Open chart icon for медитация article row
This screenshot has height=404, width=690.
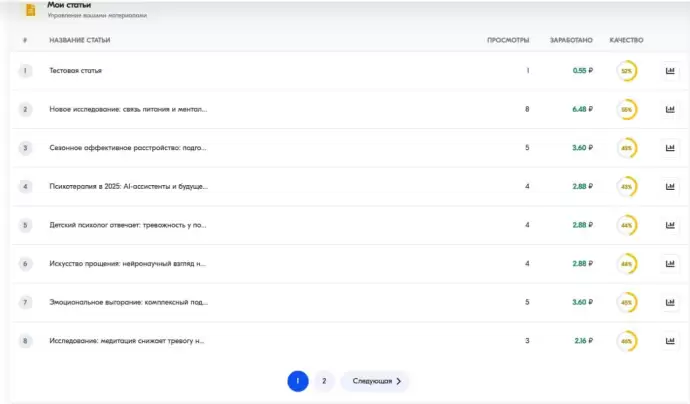click(670, 341)
